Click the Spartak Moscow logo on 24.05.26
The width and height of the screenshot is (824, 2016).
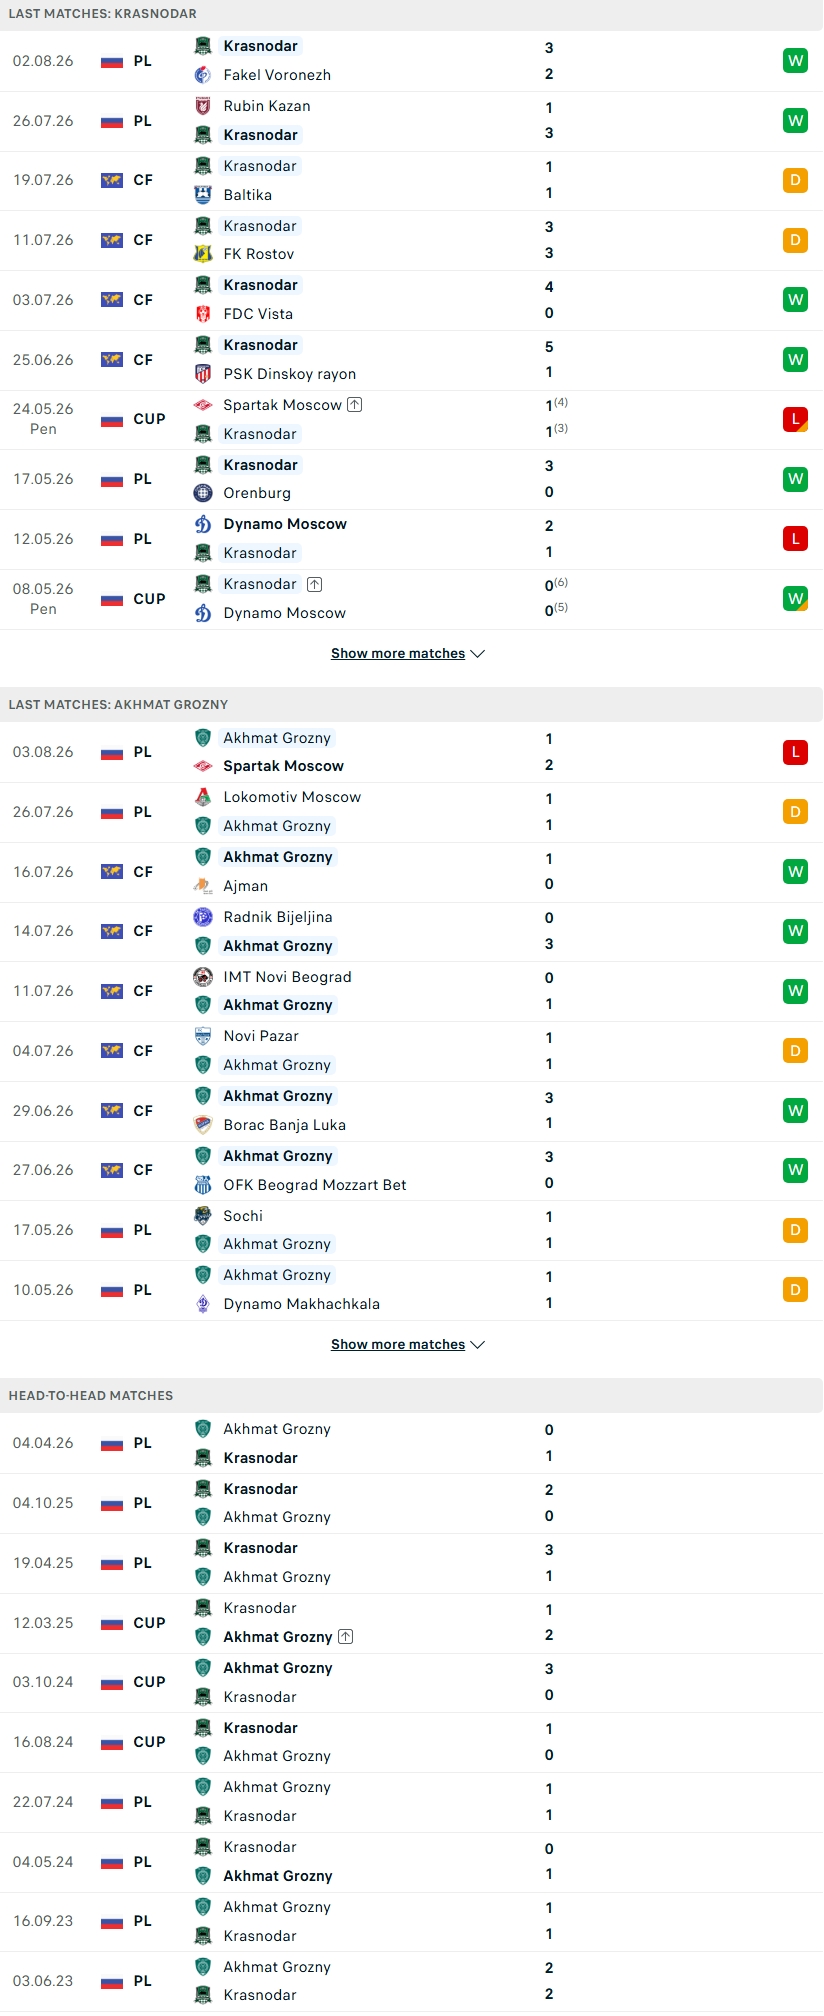203,405
